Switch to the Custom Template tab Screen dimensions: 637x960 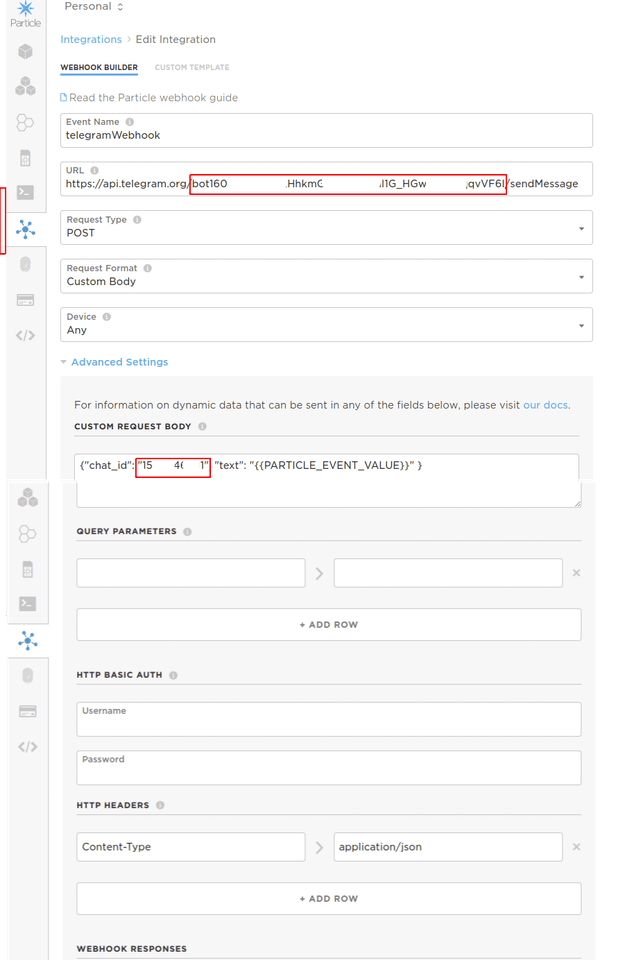[192, 68]
